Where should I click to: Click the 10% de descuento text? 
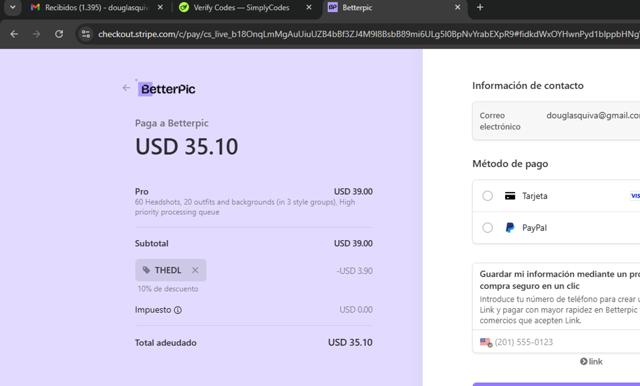click(168, 289)
